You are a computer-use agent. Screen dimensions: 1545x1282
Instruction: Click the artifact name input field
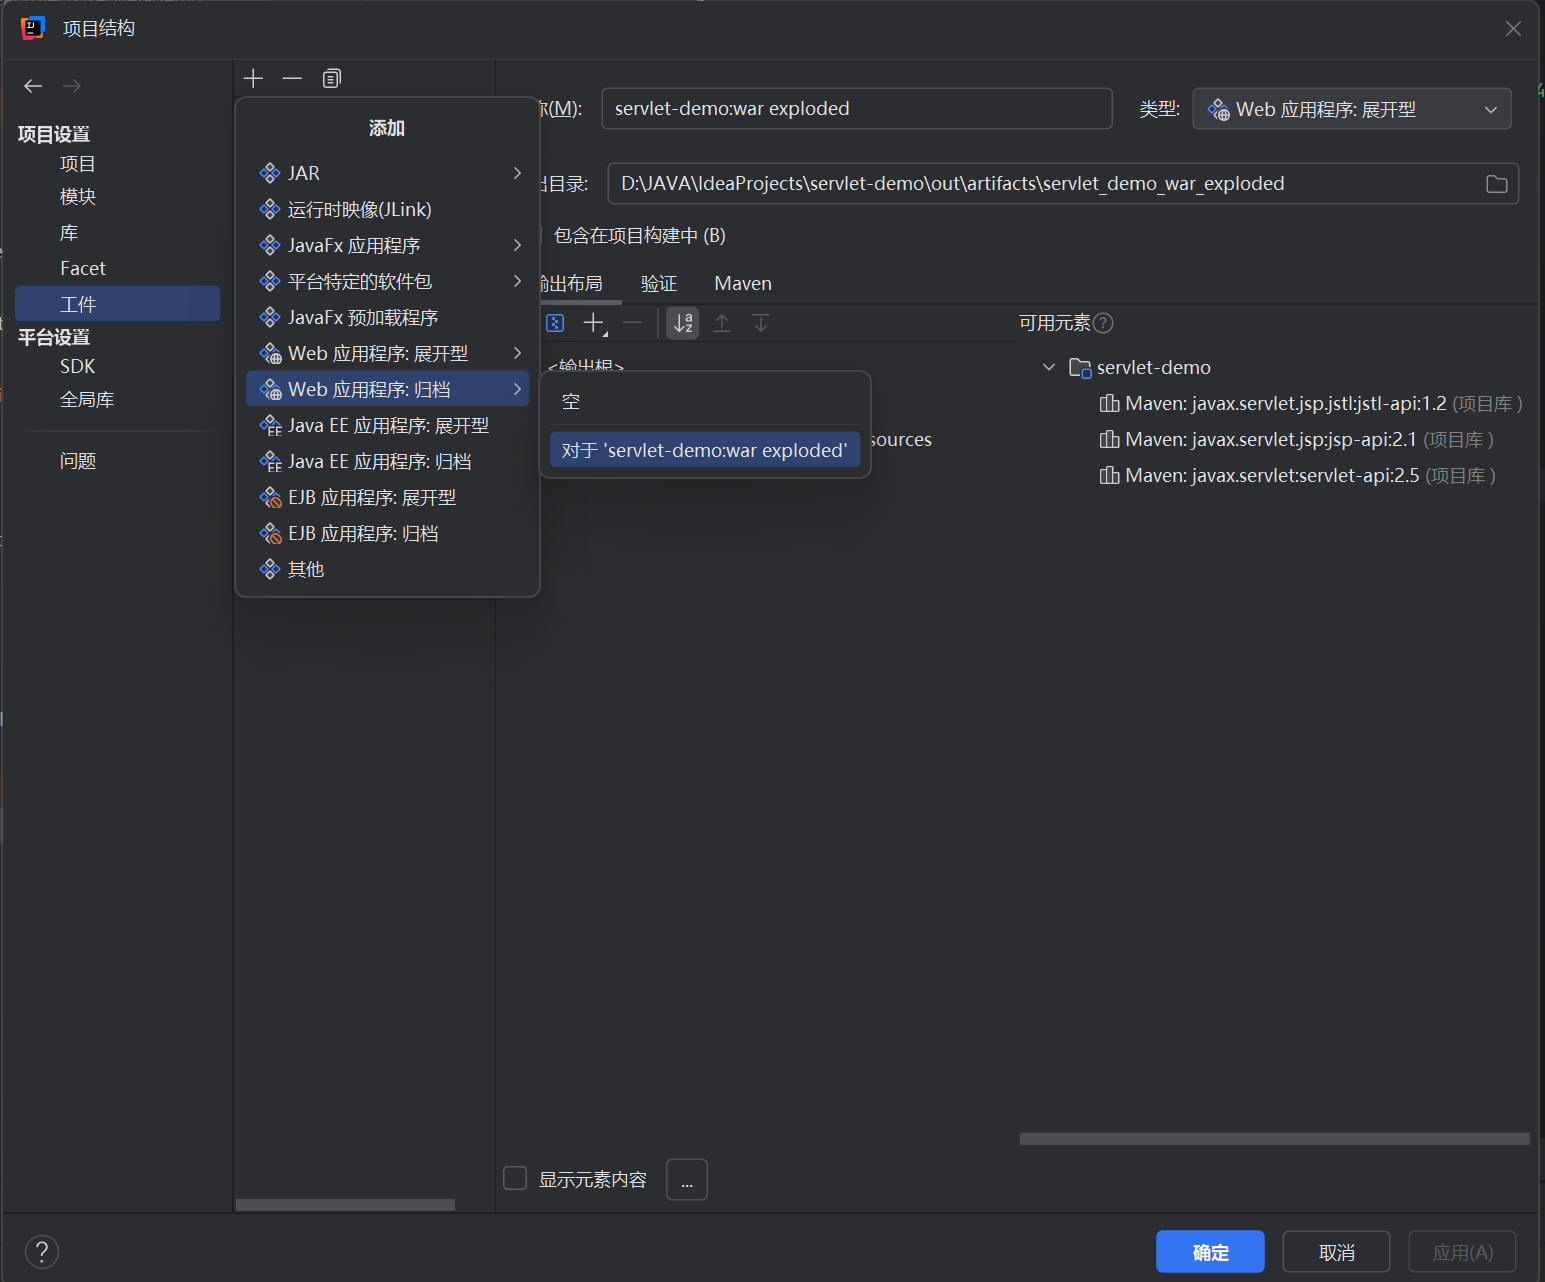click(x=857, y=108)
